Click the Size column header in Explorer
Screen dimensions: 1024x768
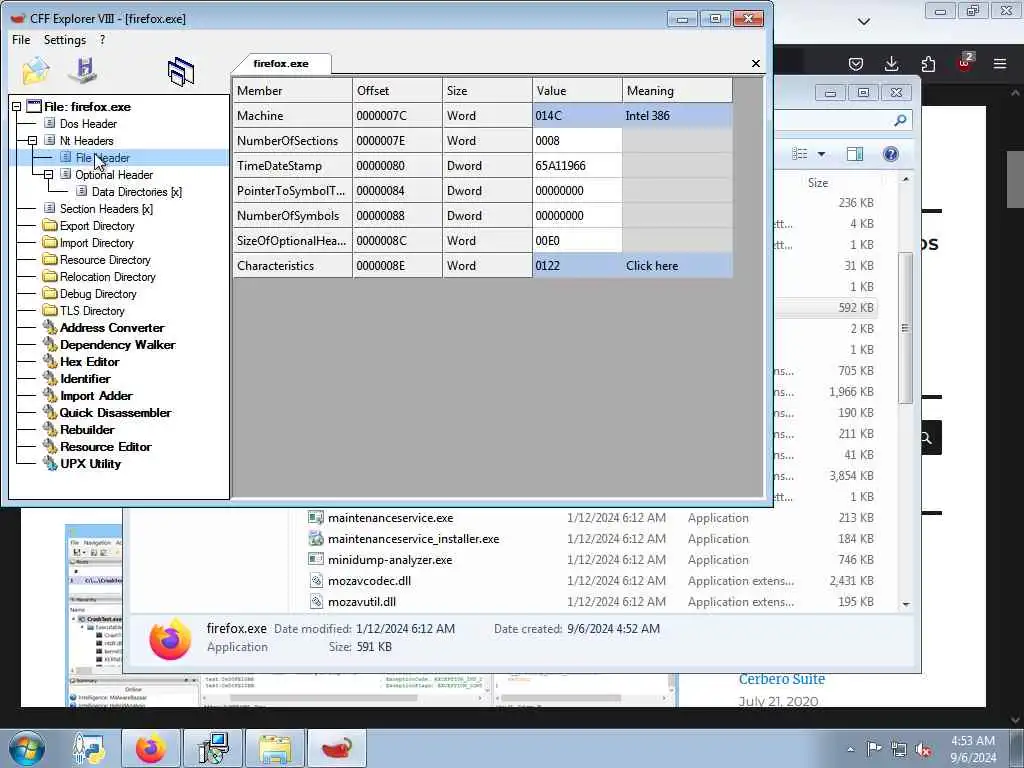tap(818, 183)
